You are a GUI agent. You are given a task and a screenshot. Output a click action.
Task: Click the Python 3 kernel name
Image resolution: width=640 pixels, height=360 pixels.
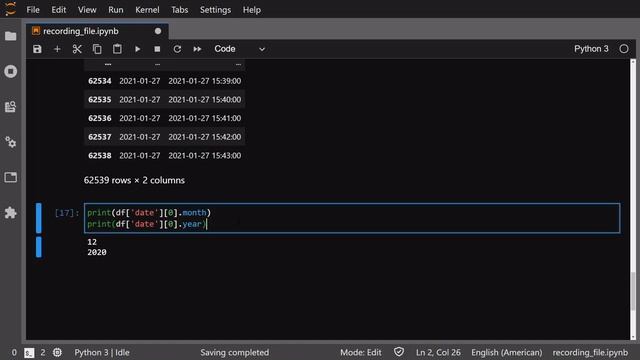591,49
